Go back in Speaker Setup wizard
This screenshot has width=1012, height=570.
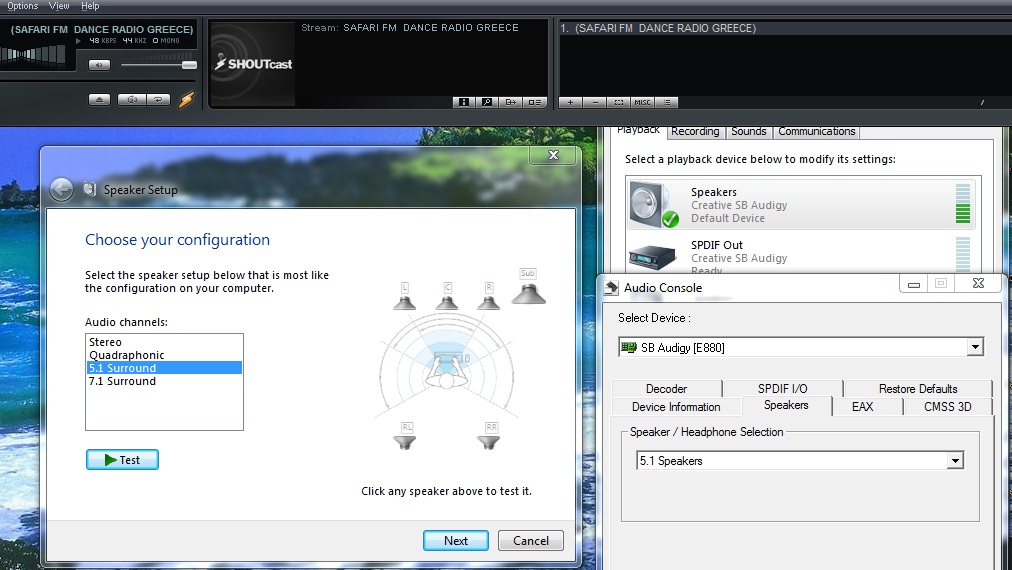pyautogui.click(x=61, y=190)
